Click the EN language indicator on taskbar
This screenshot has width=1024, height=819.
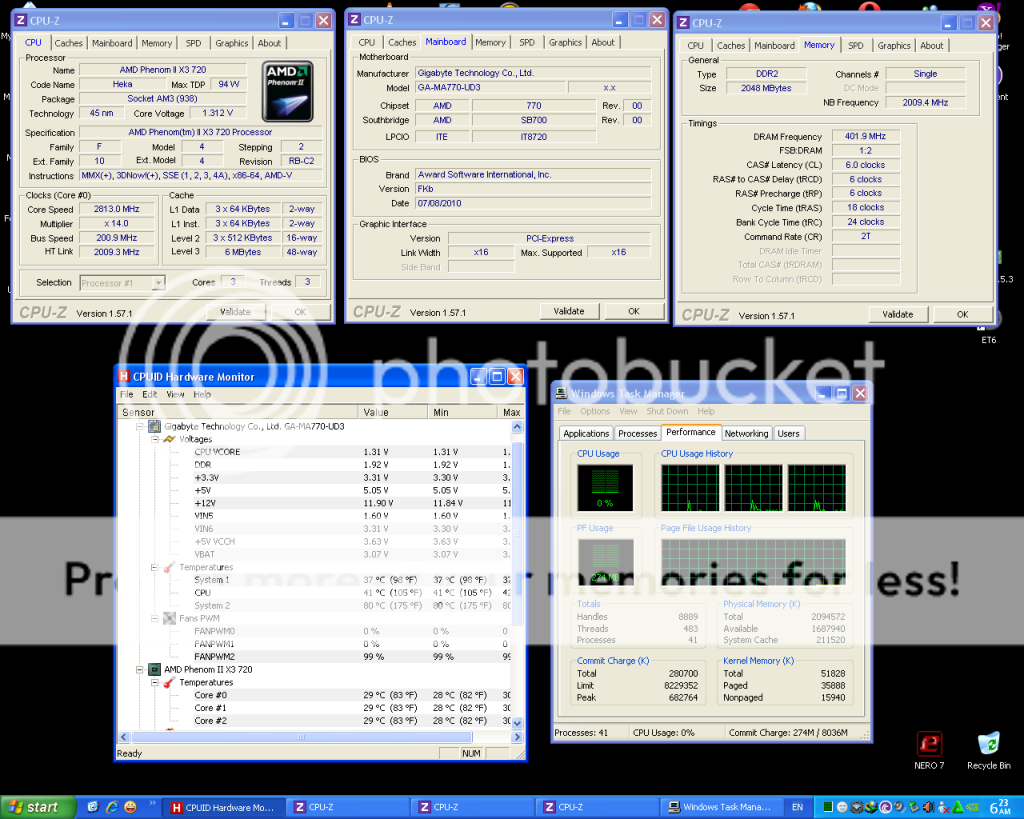coord(797,807)
